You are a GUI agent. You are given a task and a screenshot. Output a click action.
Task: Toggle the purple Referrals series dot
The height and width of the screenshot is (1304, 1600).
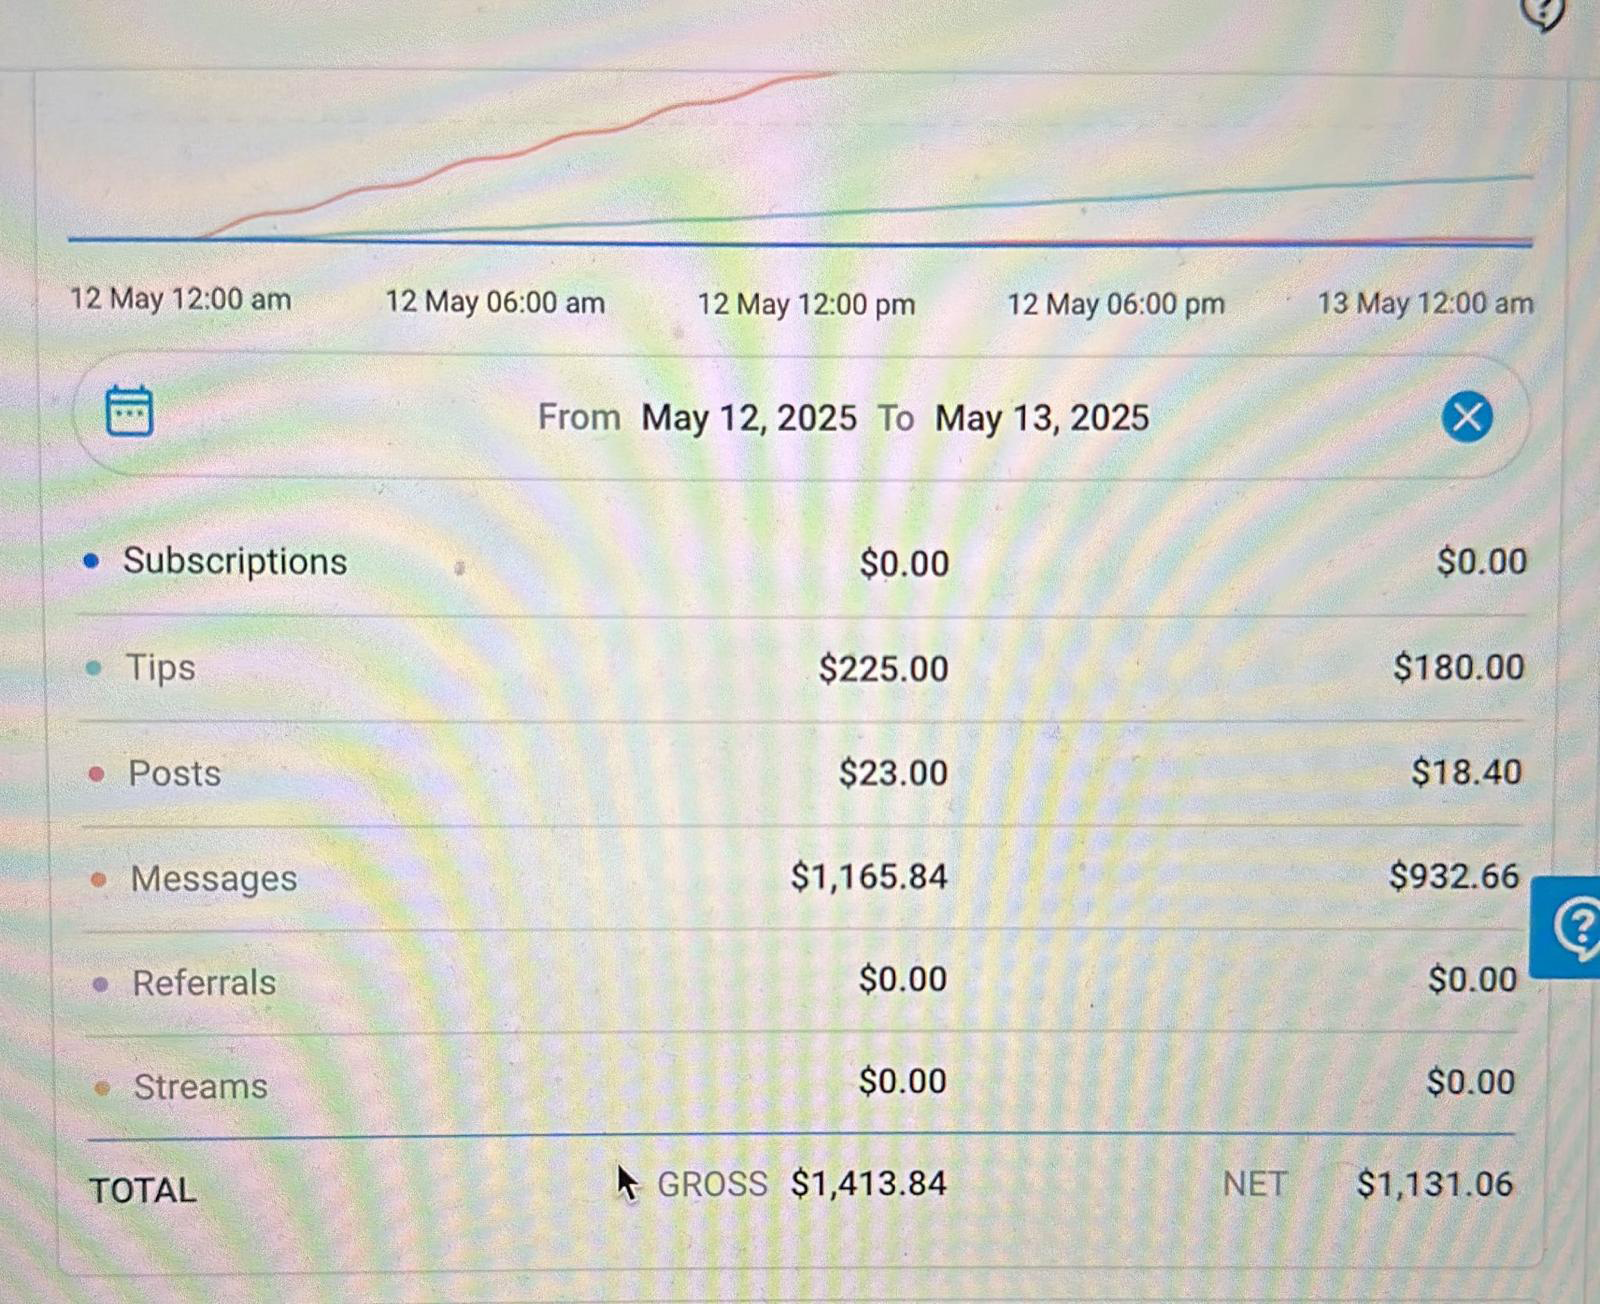(x=100, y=984)
